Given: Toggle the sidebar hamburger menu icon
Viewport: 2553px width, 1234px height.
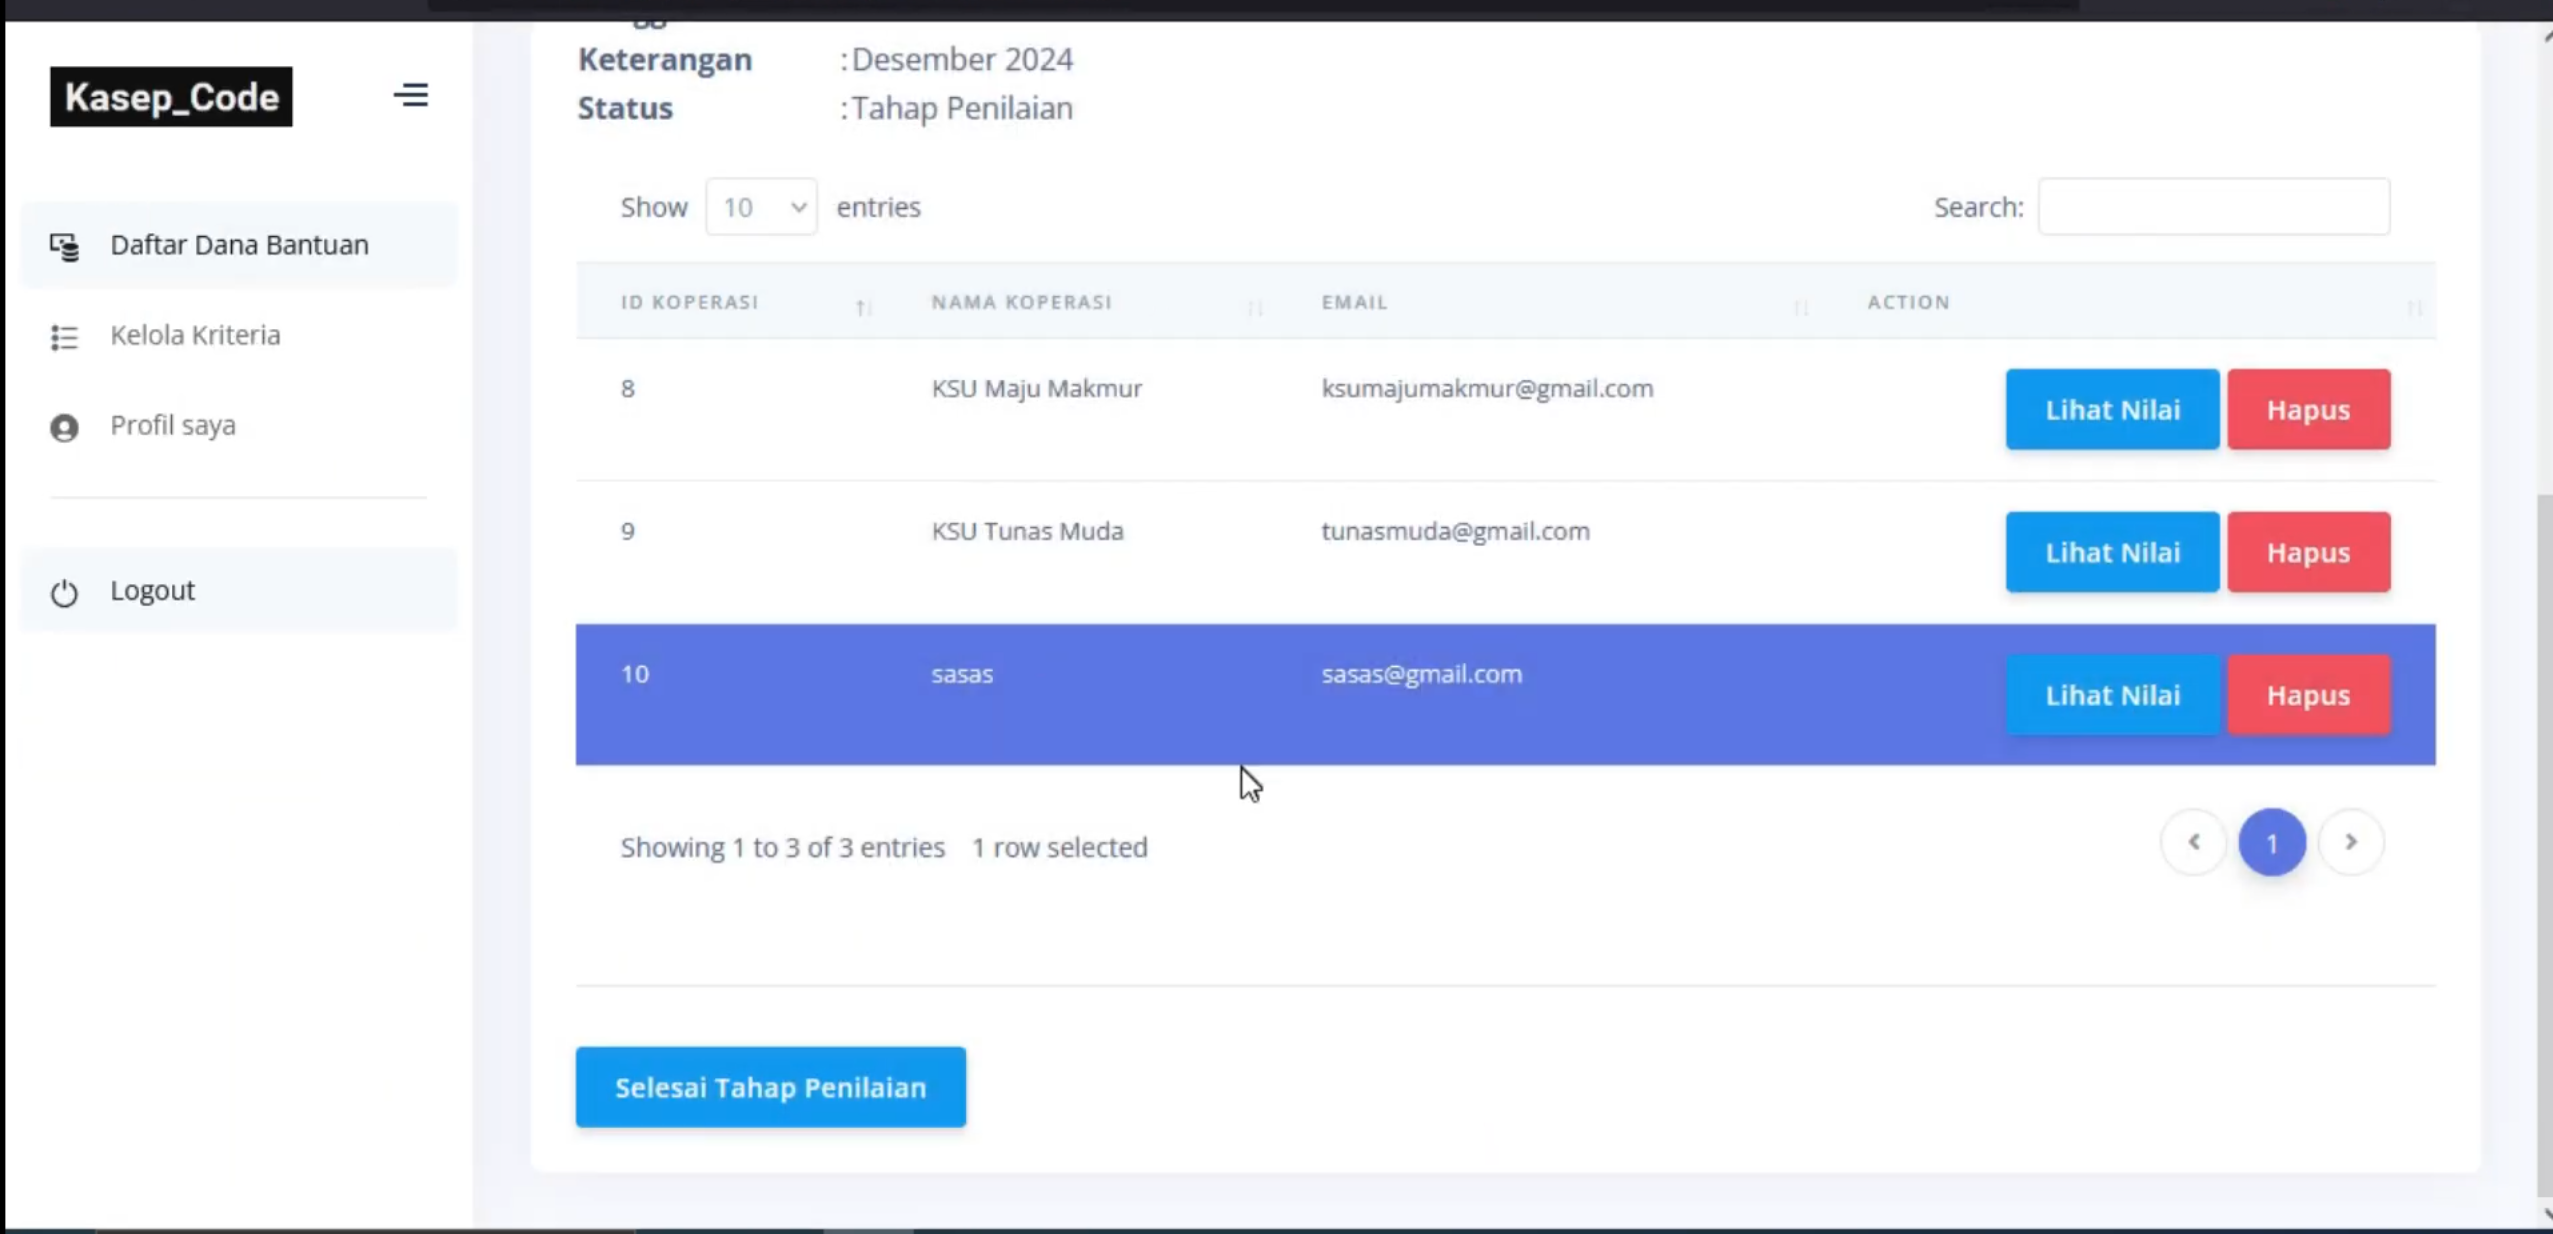Looking at the screenshot, I should (x=410, y=96).
